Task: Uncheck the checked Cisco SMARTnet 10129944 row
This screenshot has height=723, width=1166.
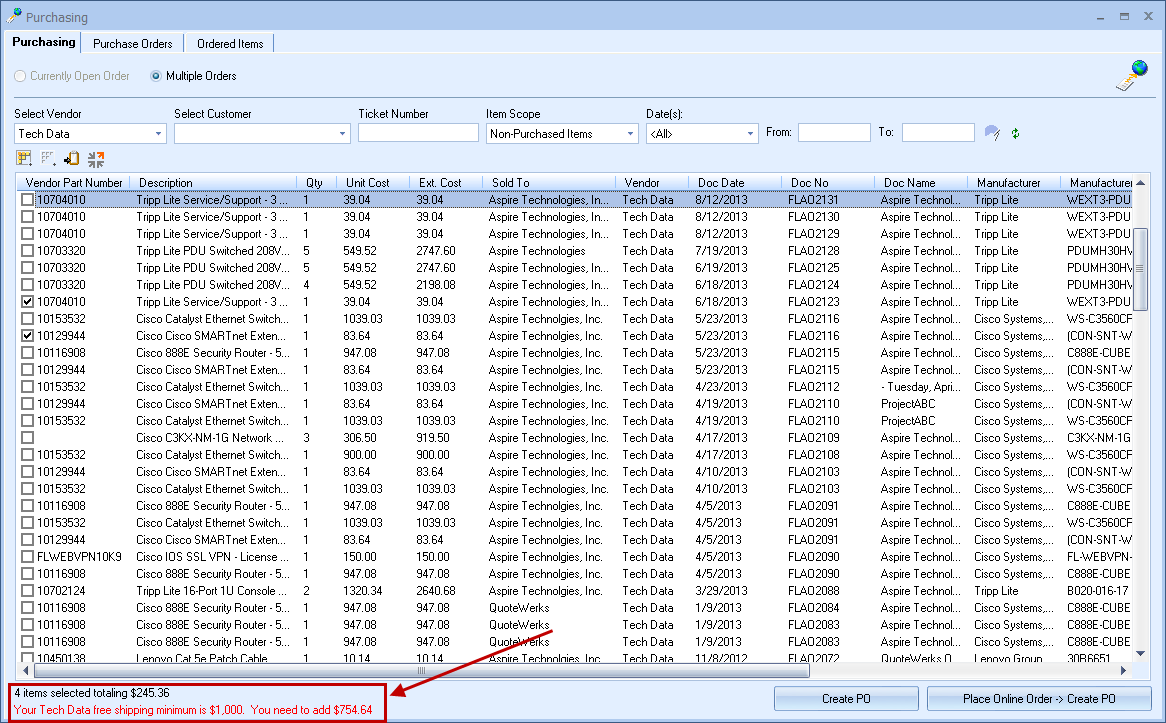Action: coord(28,336)
